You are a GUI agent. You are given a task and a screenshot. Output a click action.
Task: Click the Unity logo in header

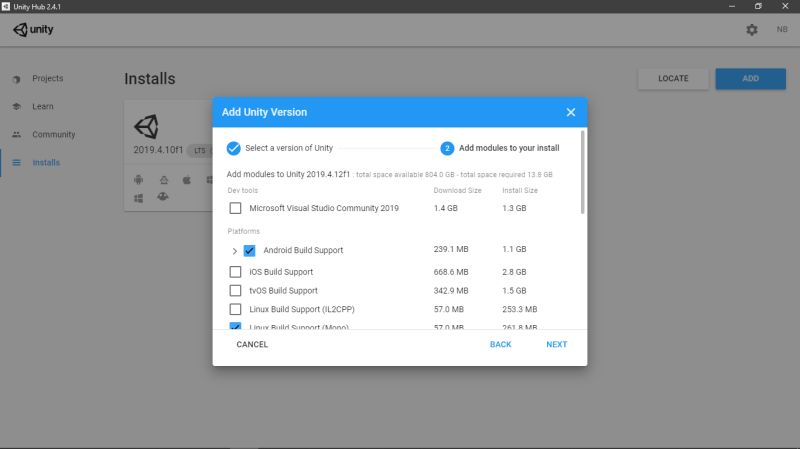[33, 30]
